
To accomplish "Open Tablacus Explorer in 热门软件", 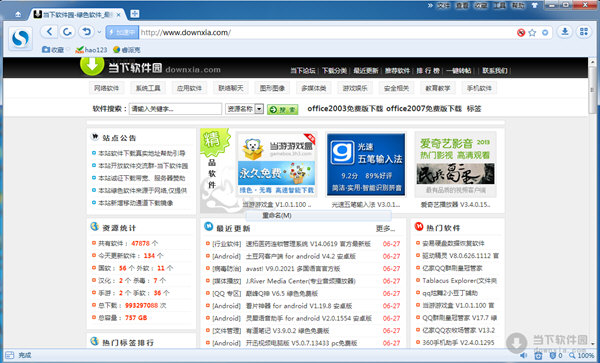I will coord(459,281).
